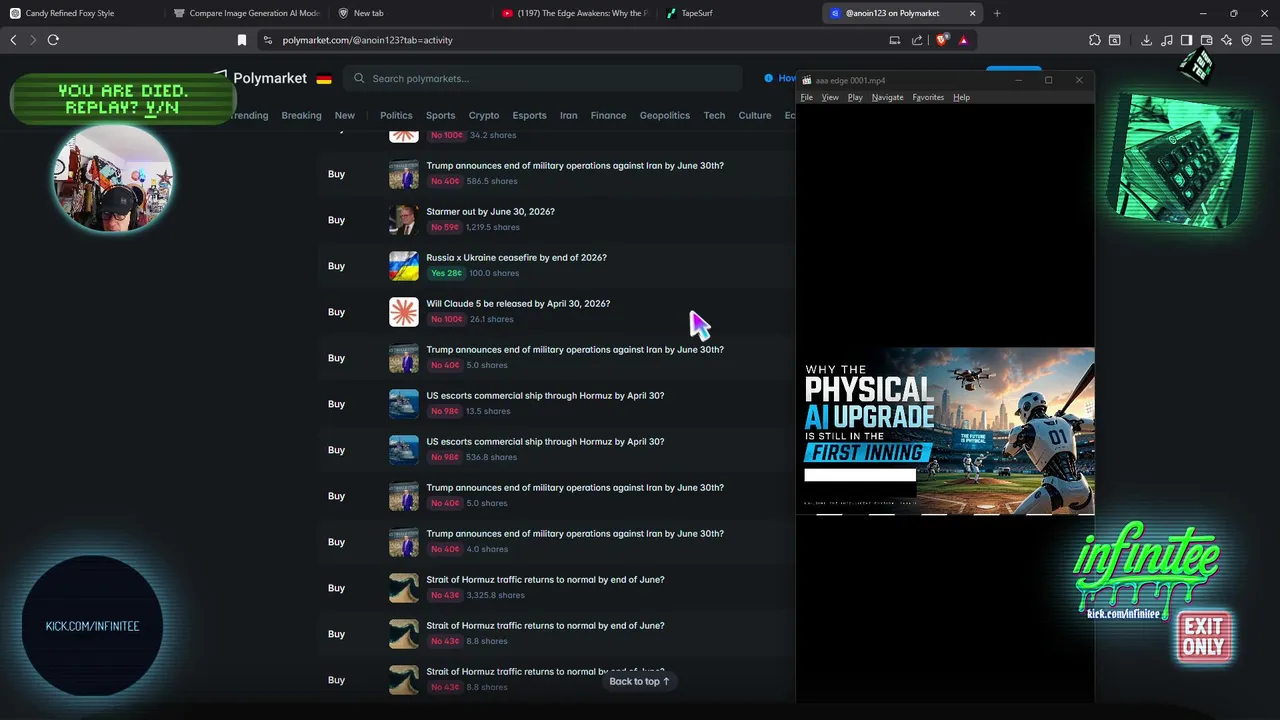Click the German flag next to Polymarket

click(324, 79)
